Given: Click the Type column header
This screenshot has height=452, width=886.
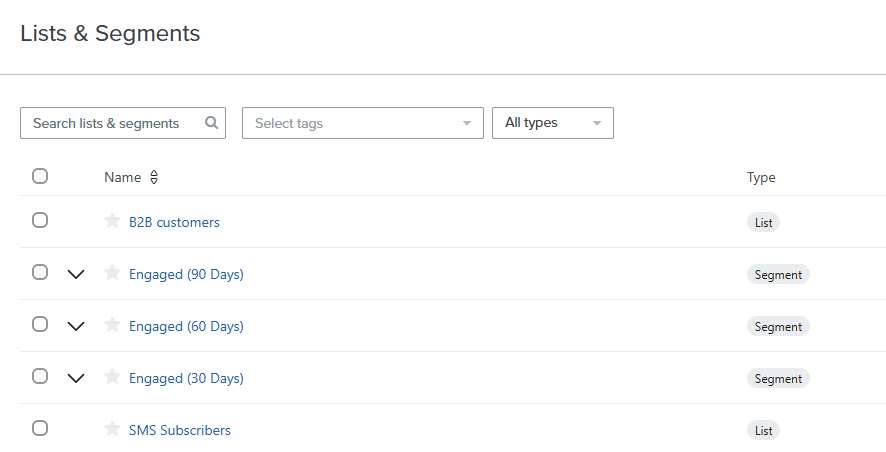Looking at the screenshot, I should click(761, 177).
